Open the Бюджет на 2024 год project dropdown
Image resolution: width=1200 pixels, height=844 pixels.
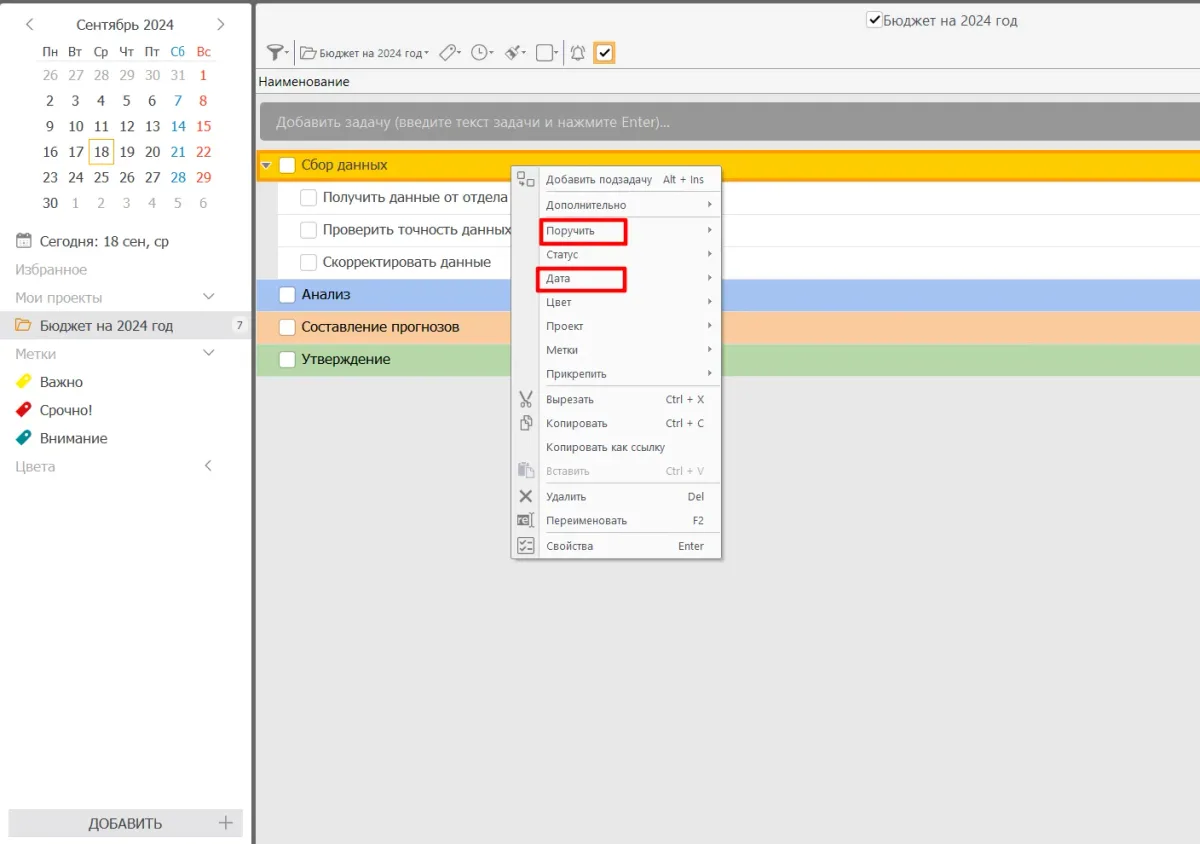366,53
